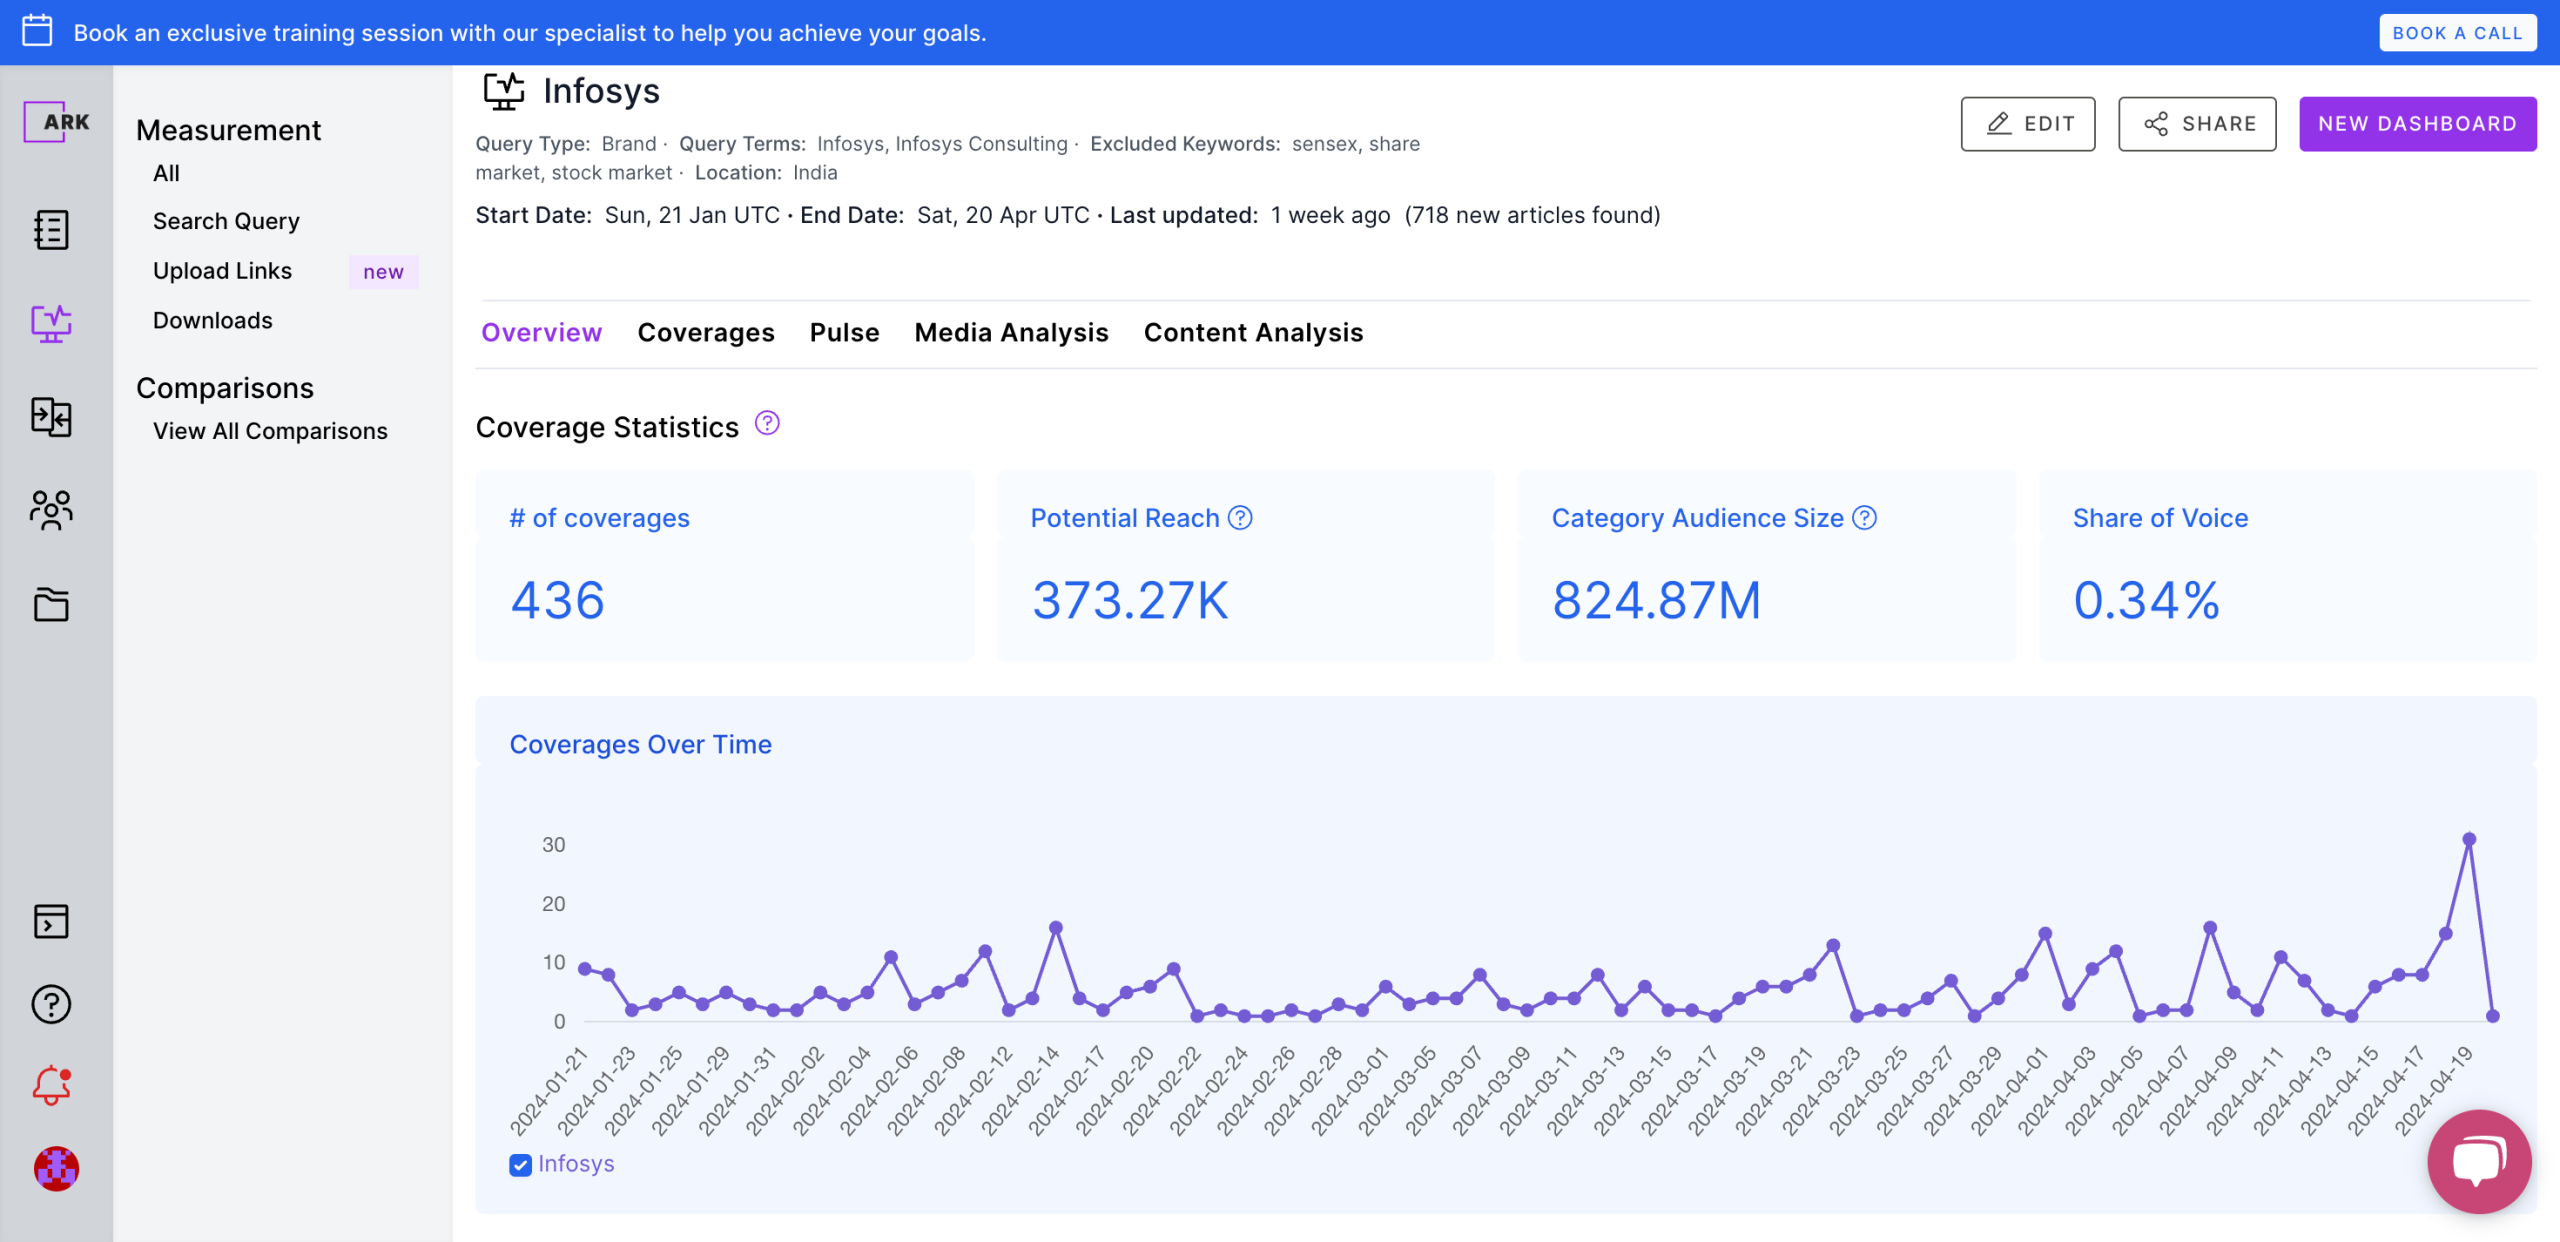Open Search Query in Measurement menu

(x=226, y=222)
